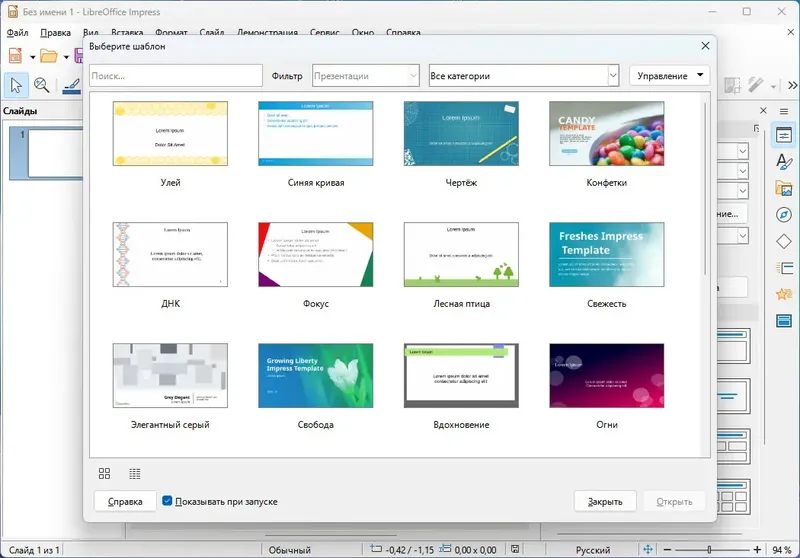Select the Forestbird (Лесная птица) template

(461, 254)
